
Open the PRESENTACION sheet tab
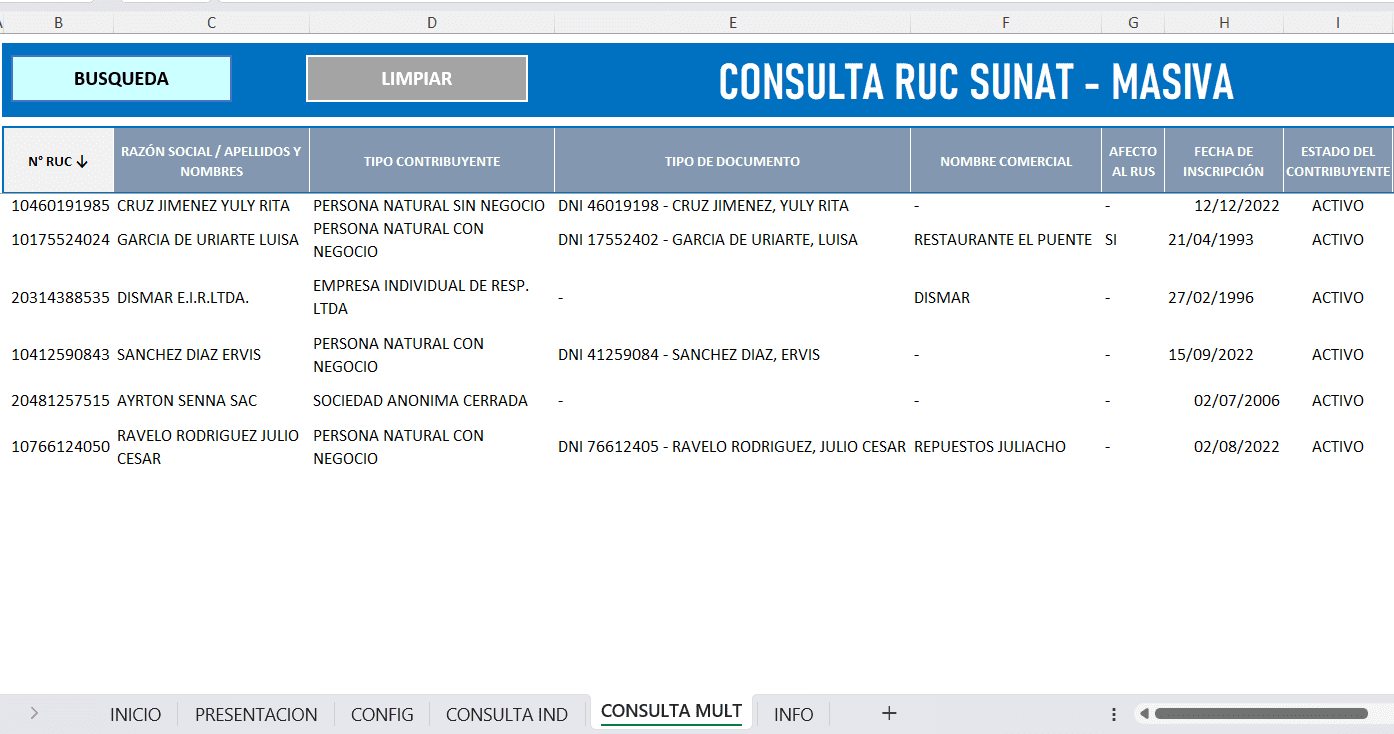pyautogui.click(x=256, y=714)
